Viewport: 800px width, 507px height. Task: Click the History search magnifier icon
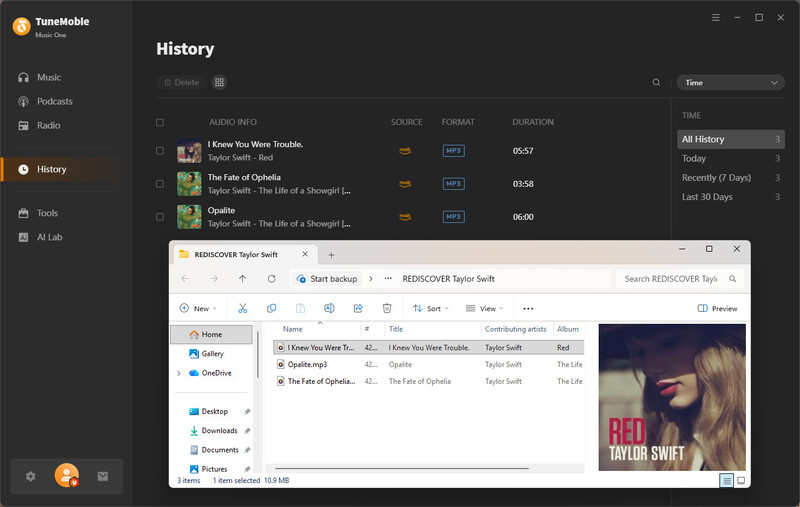coord(656,83)
